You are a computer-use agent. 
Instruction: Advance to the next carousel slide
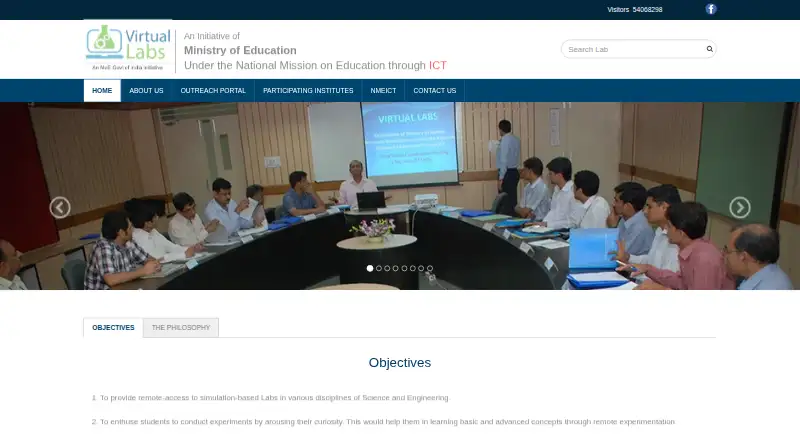pyautogui.click(x=740, y=208)
